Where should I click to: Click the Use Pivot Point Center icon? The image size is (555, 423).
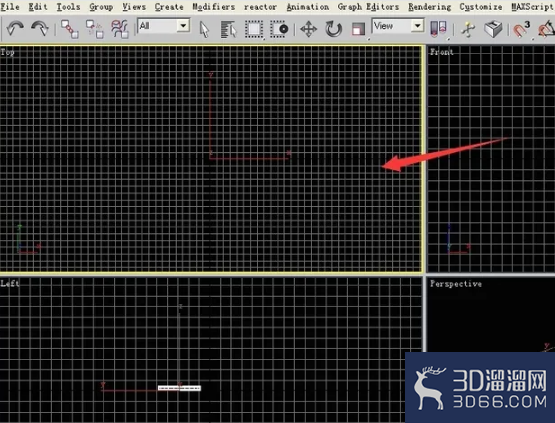(x=438, y=29)
